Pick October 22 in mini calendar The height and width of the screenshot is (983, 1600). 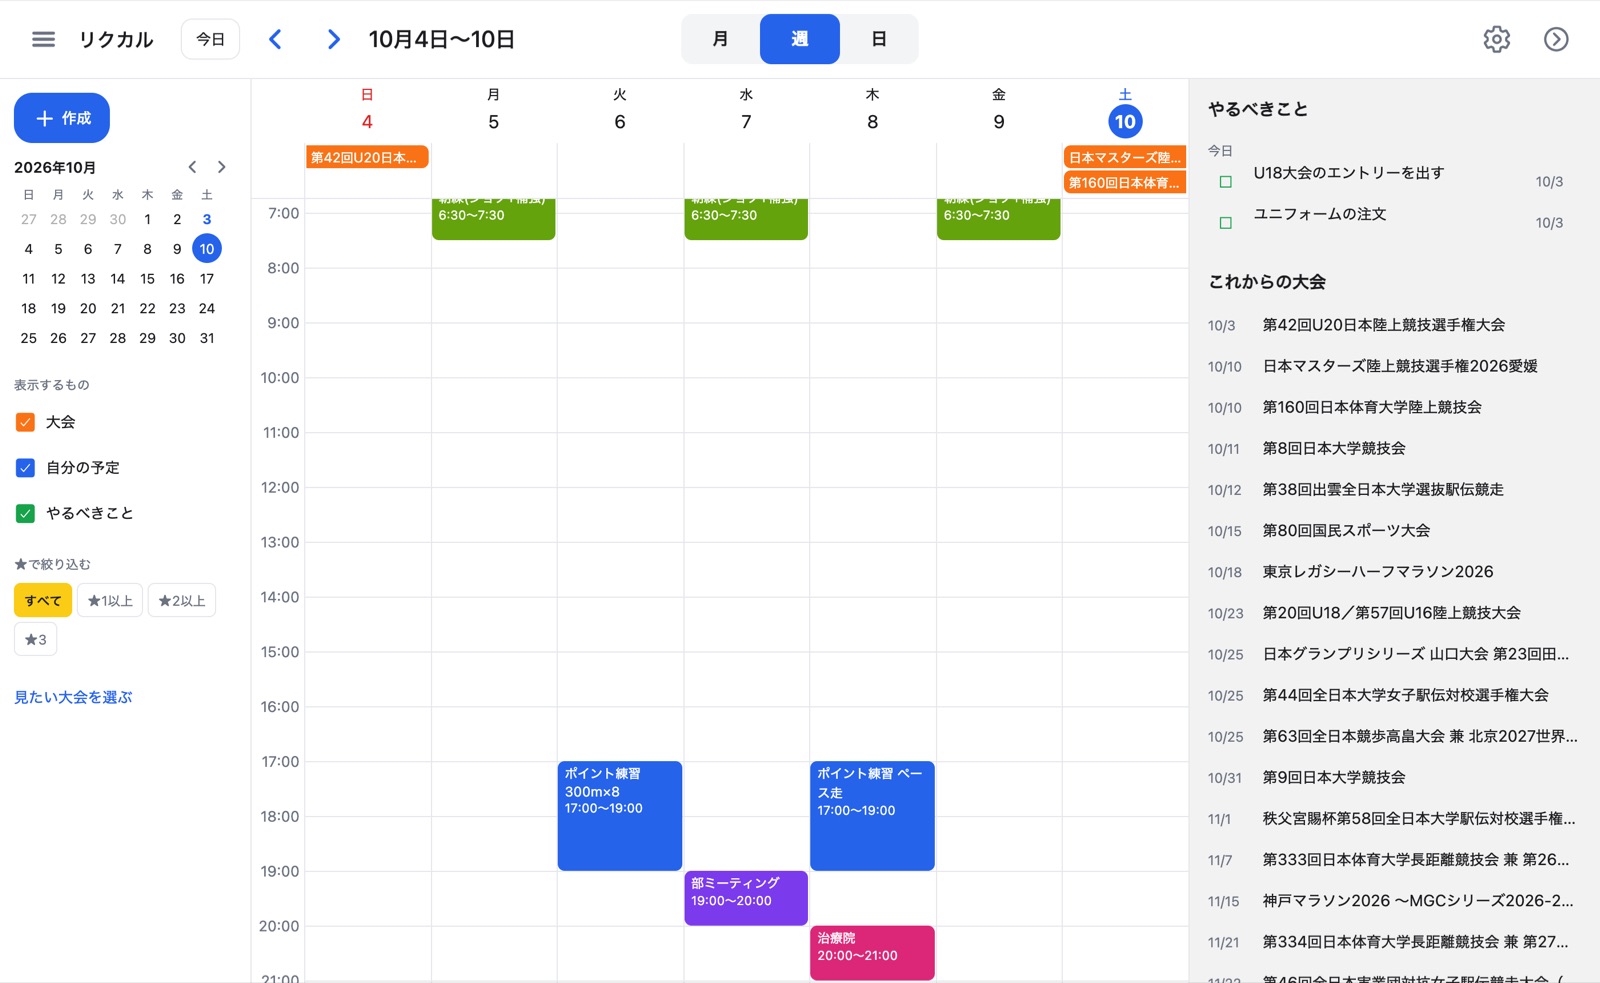coord(147,308)
